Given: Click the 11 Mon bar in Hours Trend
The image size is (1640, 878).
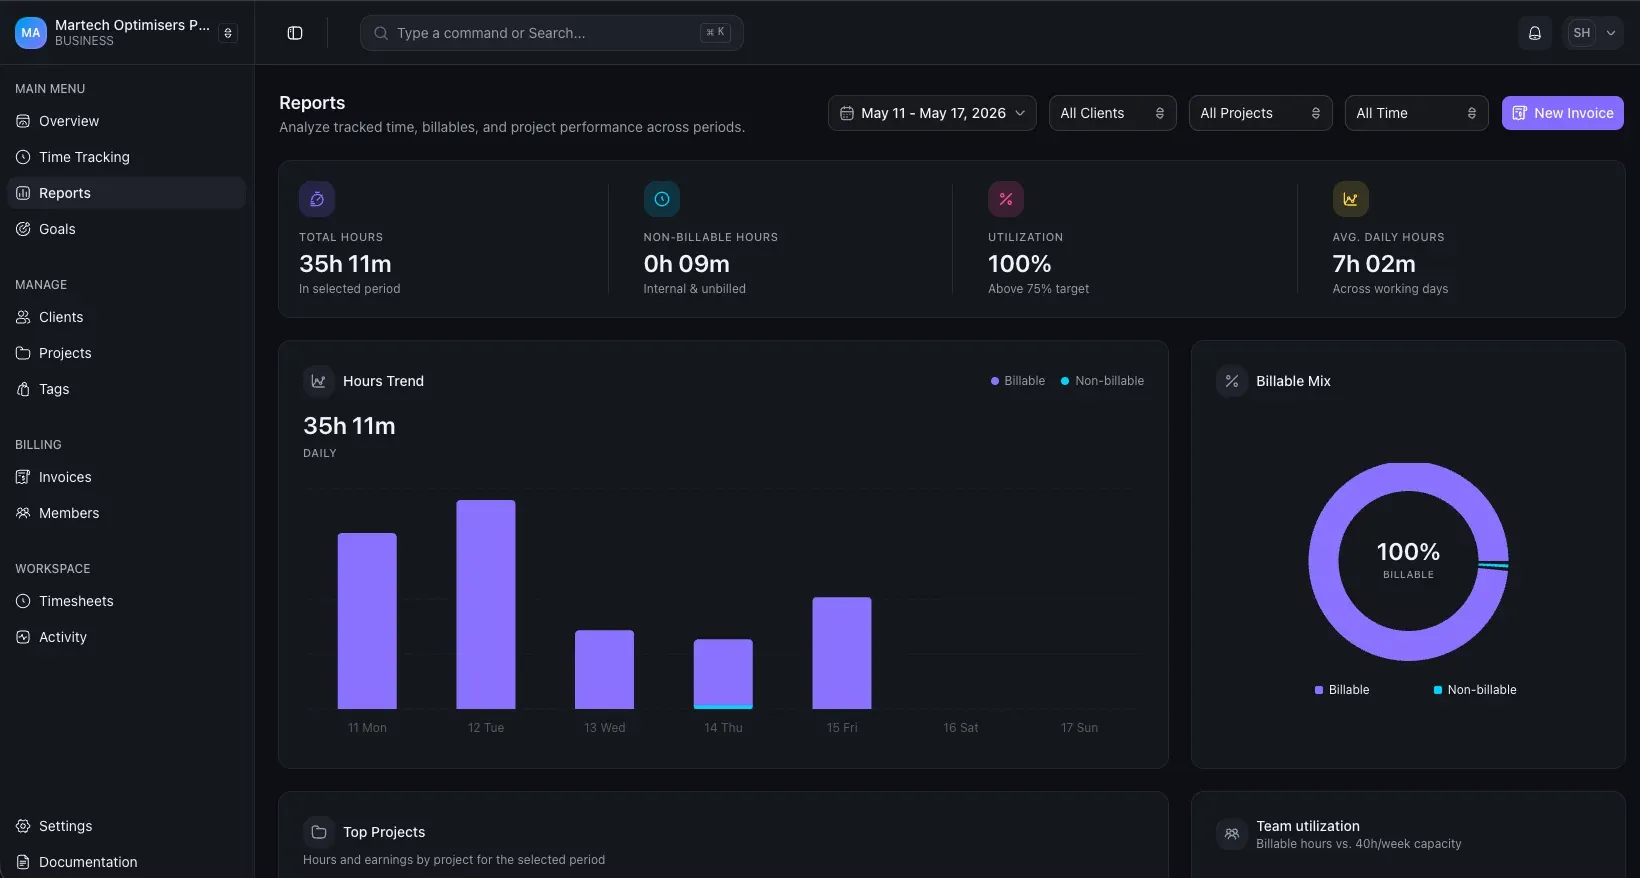Looking at the screenshot, I should coord(367,621).
